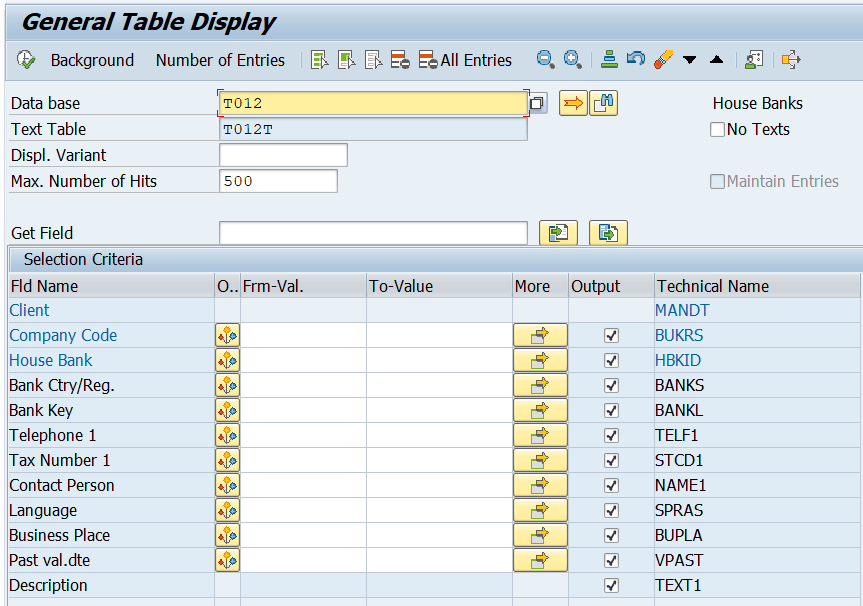Uncheck Output checkbox for House Bank
The height and width of the screenshot is (606, 863).
coord(611,361)
